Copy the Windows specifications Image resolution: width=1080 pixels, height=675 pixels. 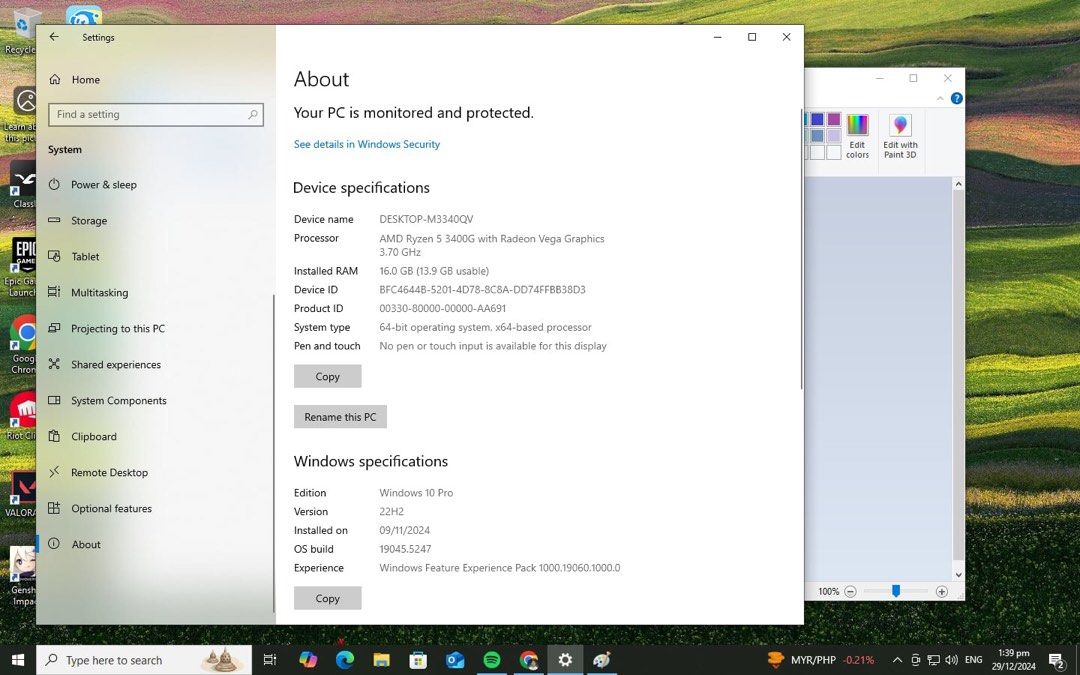click(327, 598)
